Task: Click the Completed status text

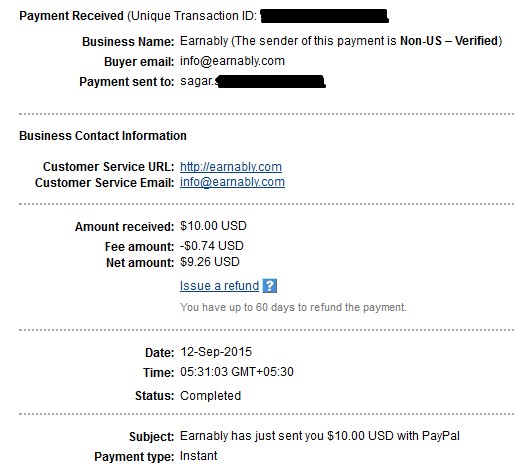Action: pos(210,396)
